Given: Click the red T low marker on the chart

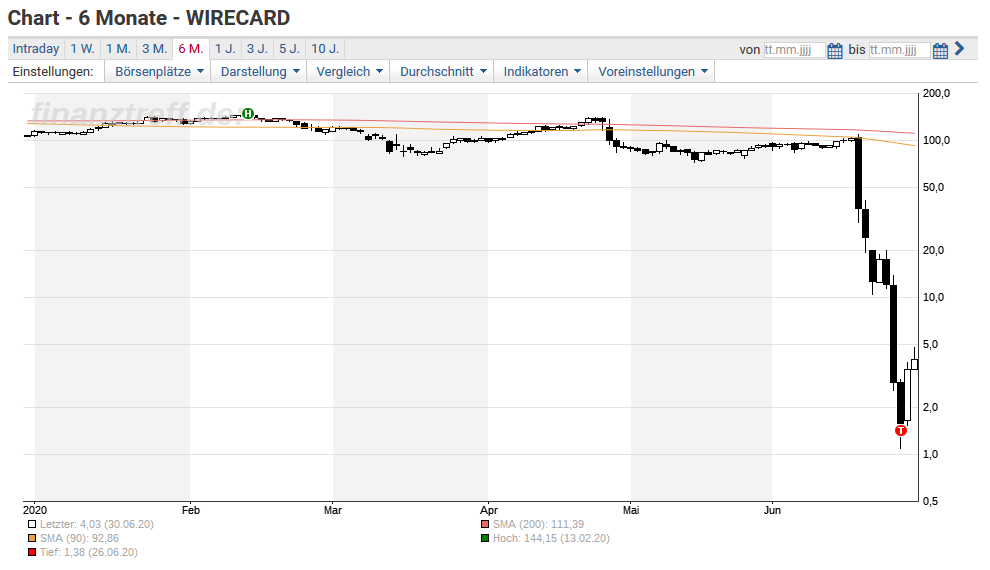Looking at the screenshot, I should (x=901, y=430).
